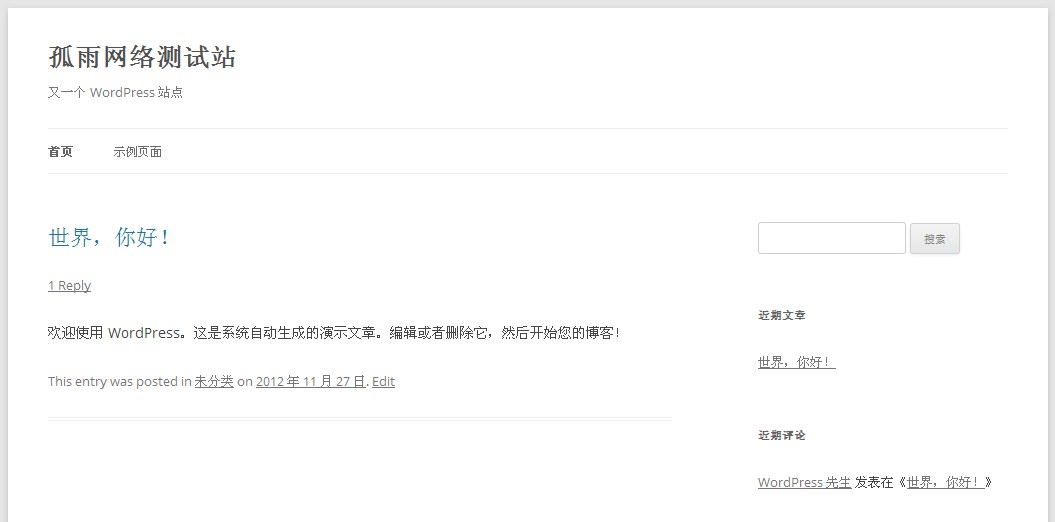Click the 搜索 search button

click(x=935, y=239)
